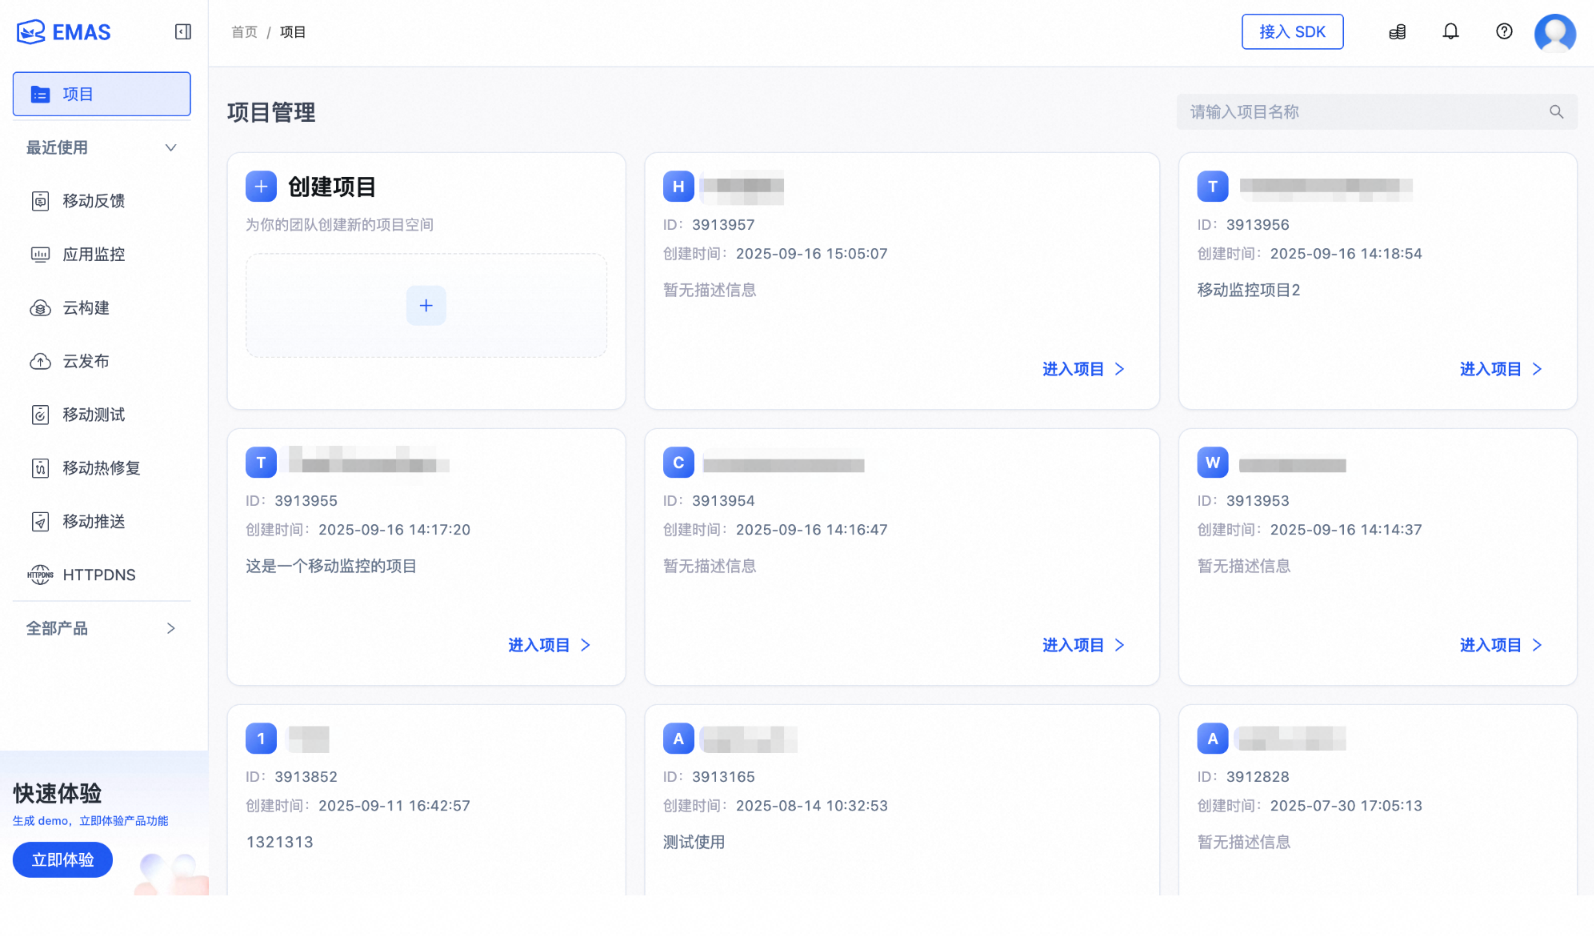Open user avatar menu
This screenshot has width=1594, height=936.
point(1555,33)
